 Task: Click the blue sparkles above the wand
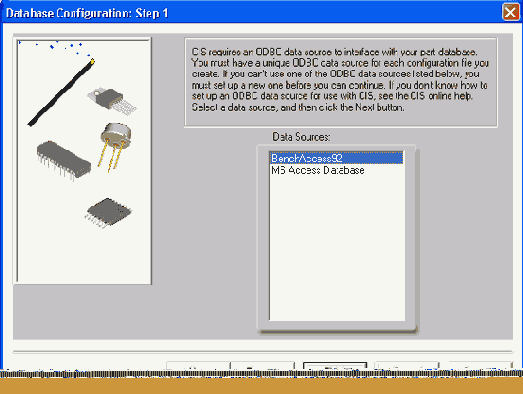click(55, 47)
